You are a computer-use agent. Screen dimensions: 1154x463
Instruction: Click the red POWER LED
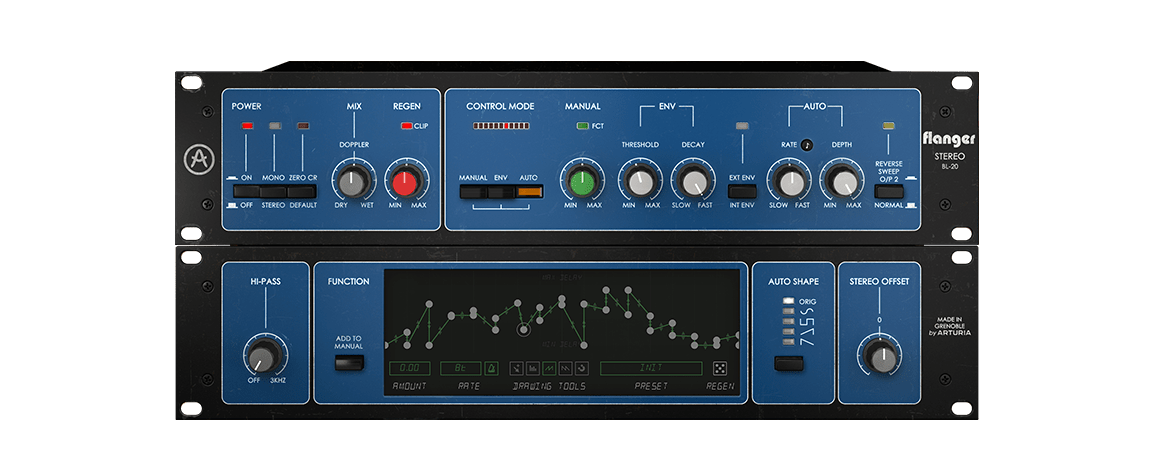coord(247,126)
